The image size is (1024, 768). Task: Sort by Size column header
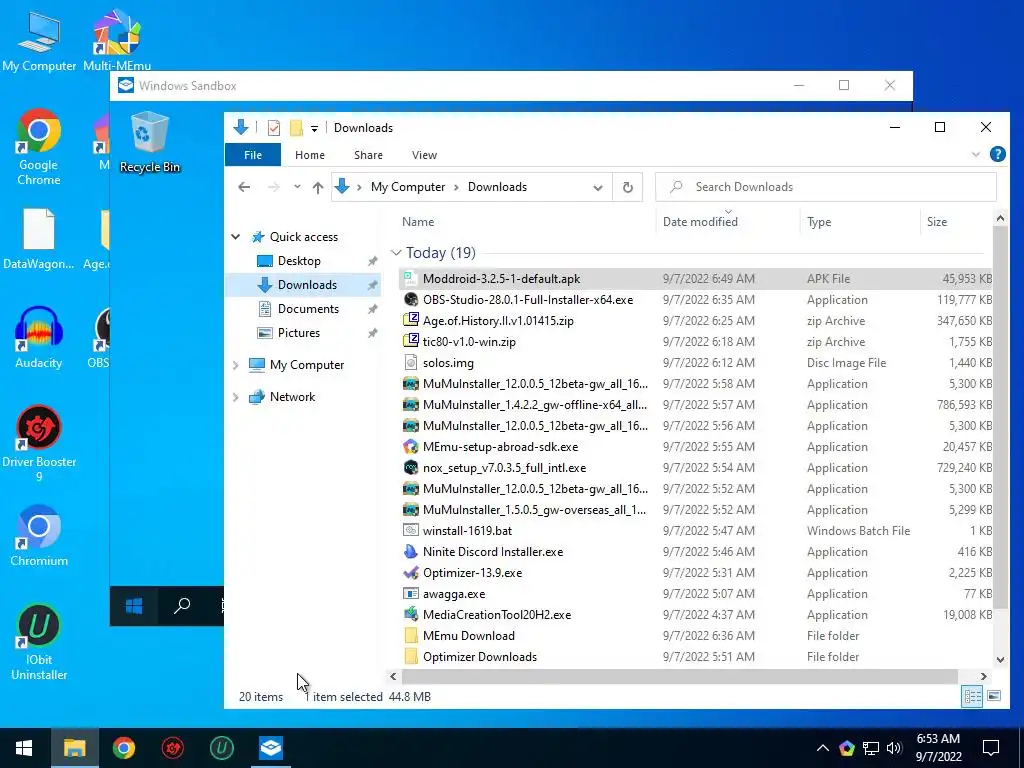(956, 222)
